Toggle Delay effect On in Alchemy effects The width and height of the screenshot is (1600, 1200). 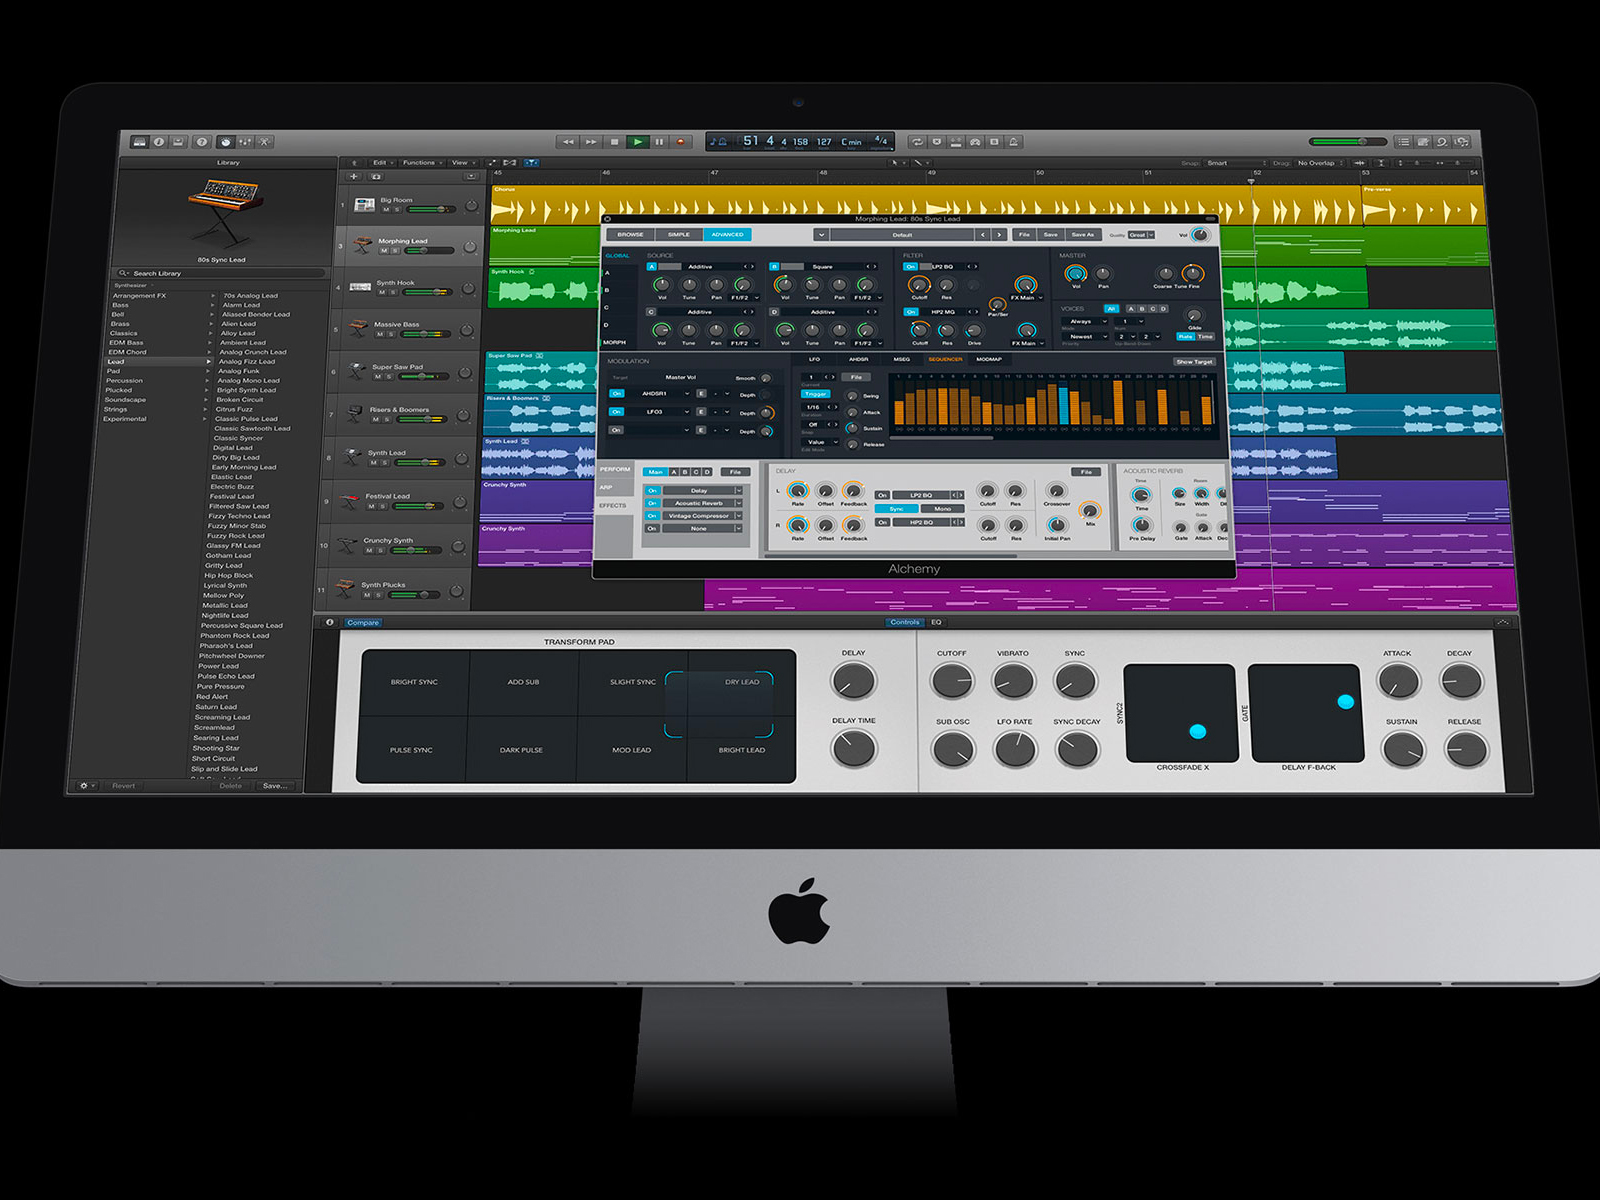652,491
